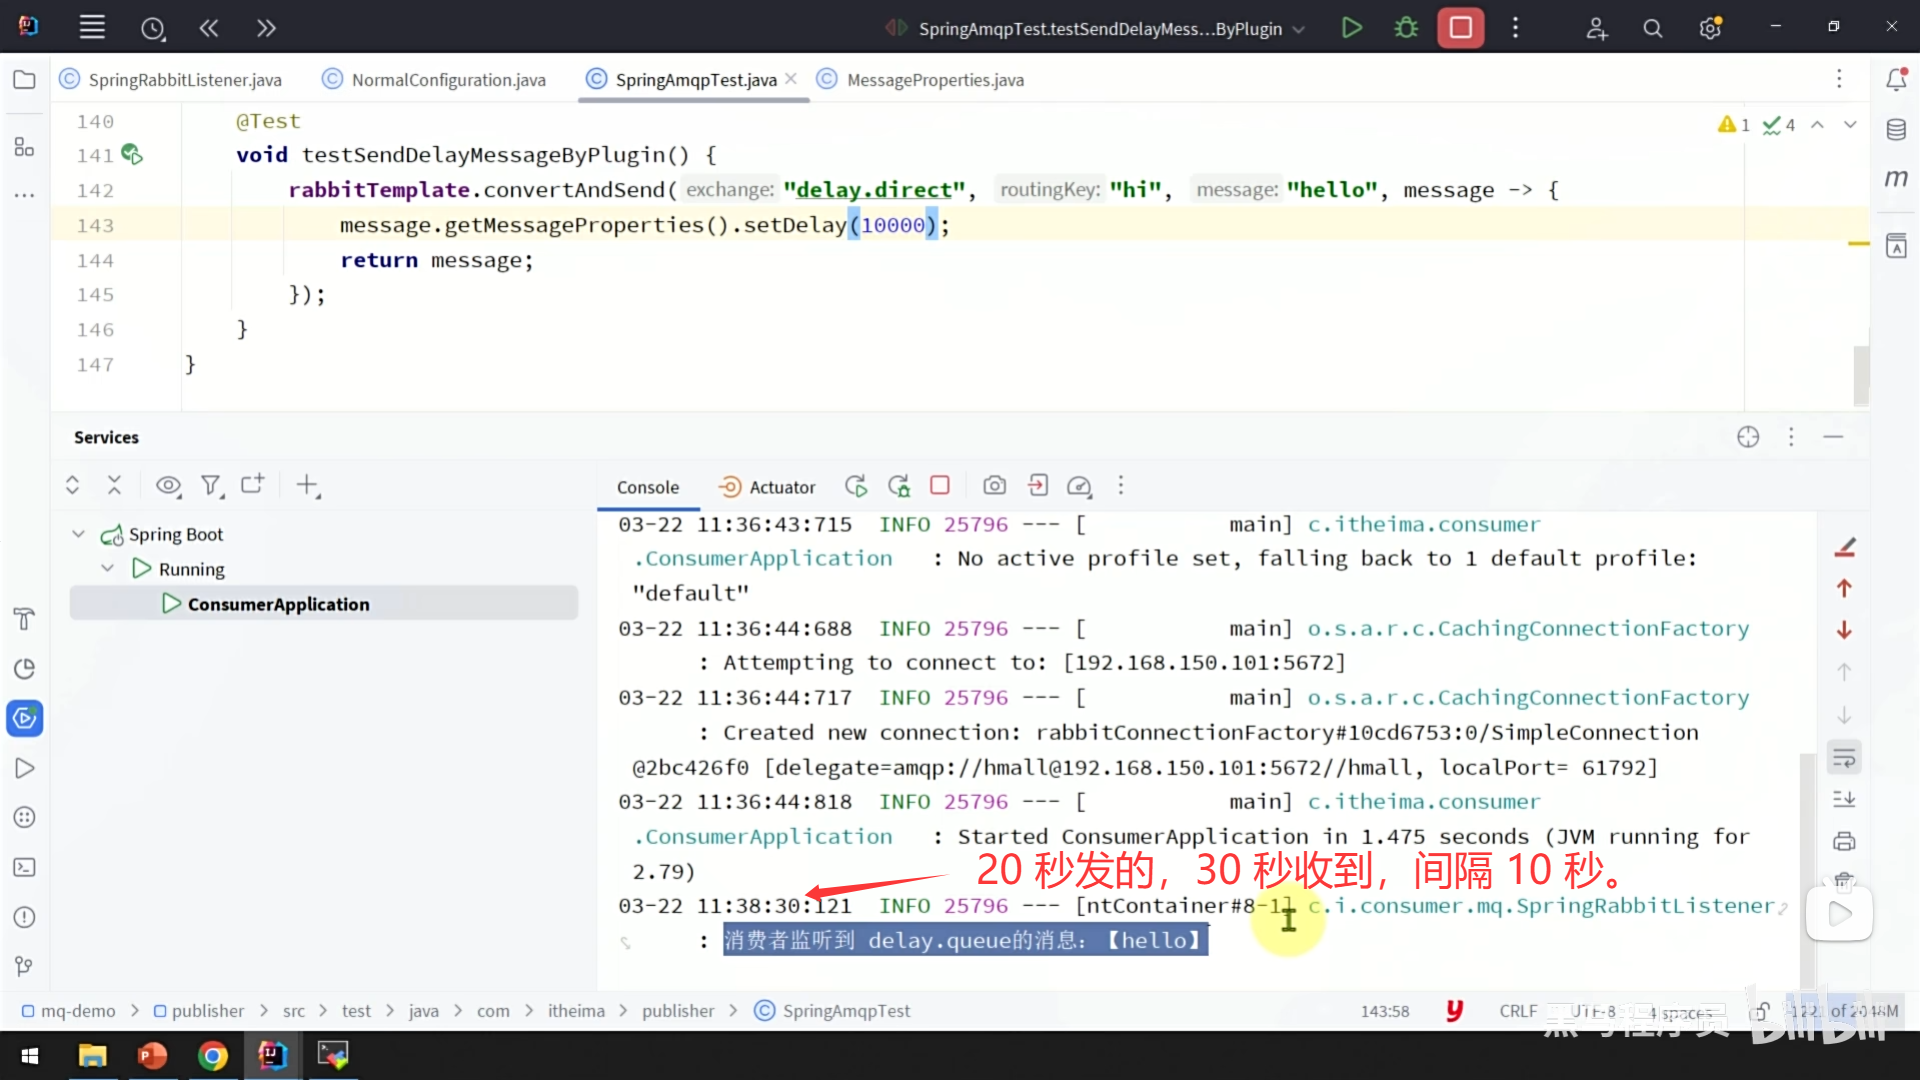Click publisher breadcrumb in navigation bar

[x=207, y=1011]
